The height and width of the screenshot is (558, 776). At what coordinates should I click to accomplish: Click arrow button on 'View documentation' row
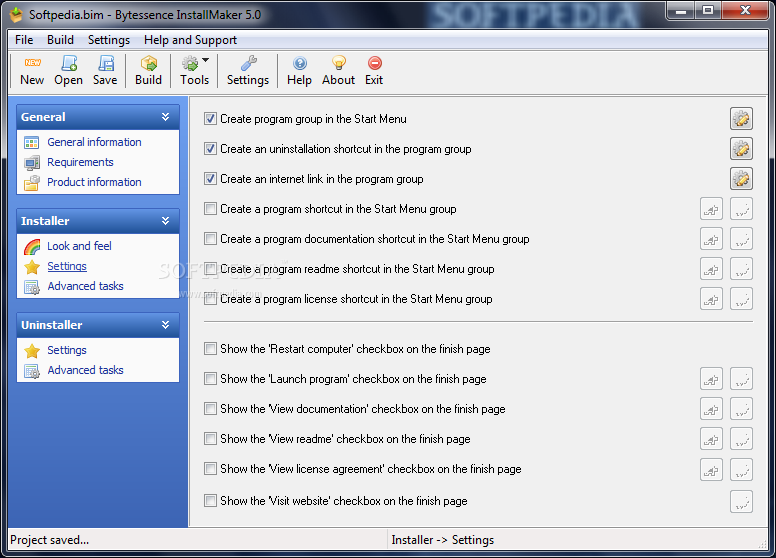tap(711, 409)
